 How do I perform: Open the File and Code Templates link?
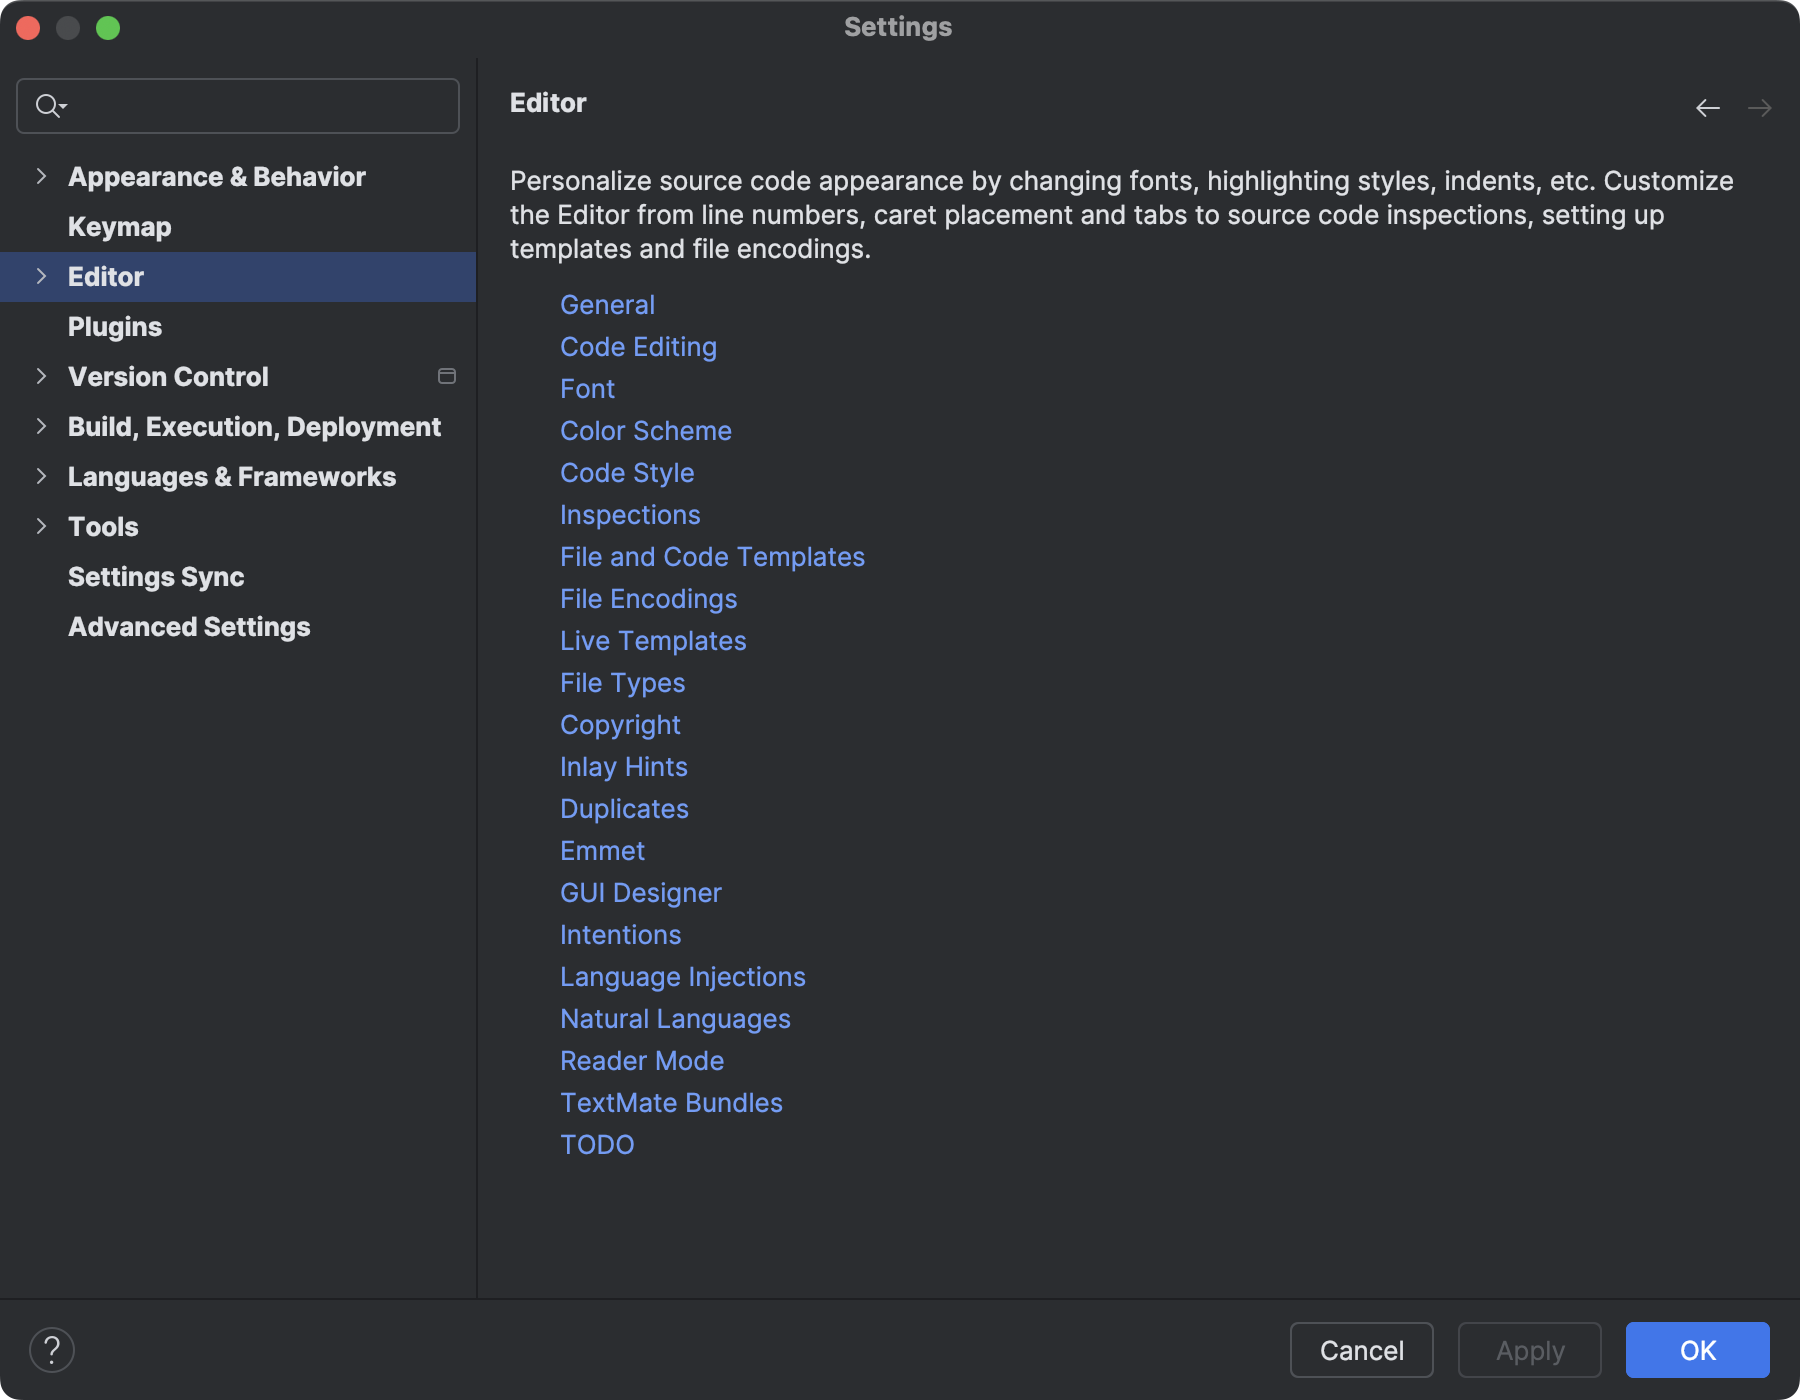[x=712, y=556]
